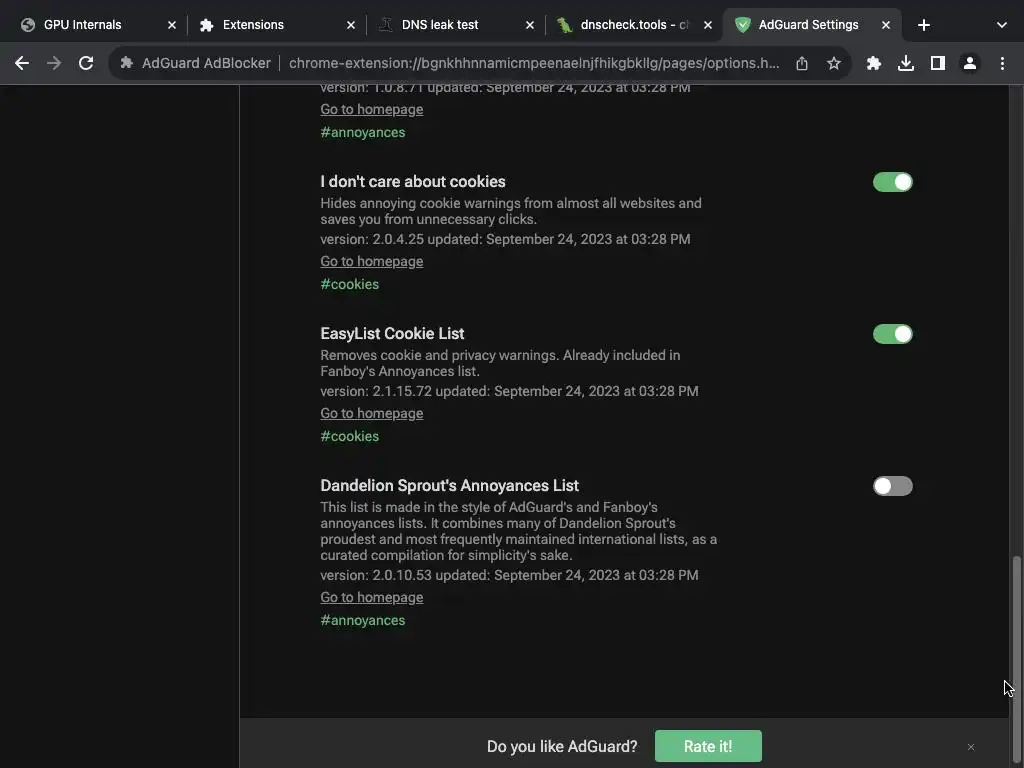Screen dimensions: 1024x768
Task: Open the Extensions puzzle icon in toolbar
Action: point(874,63)
